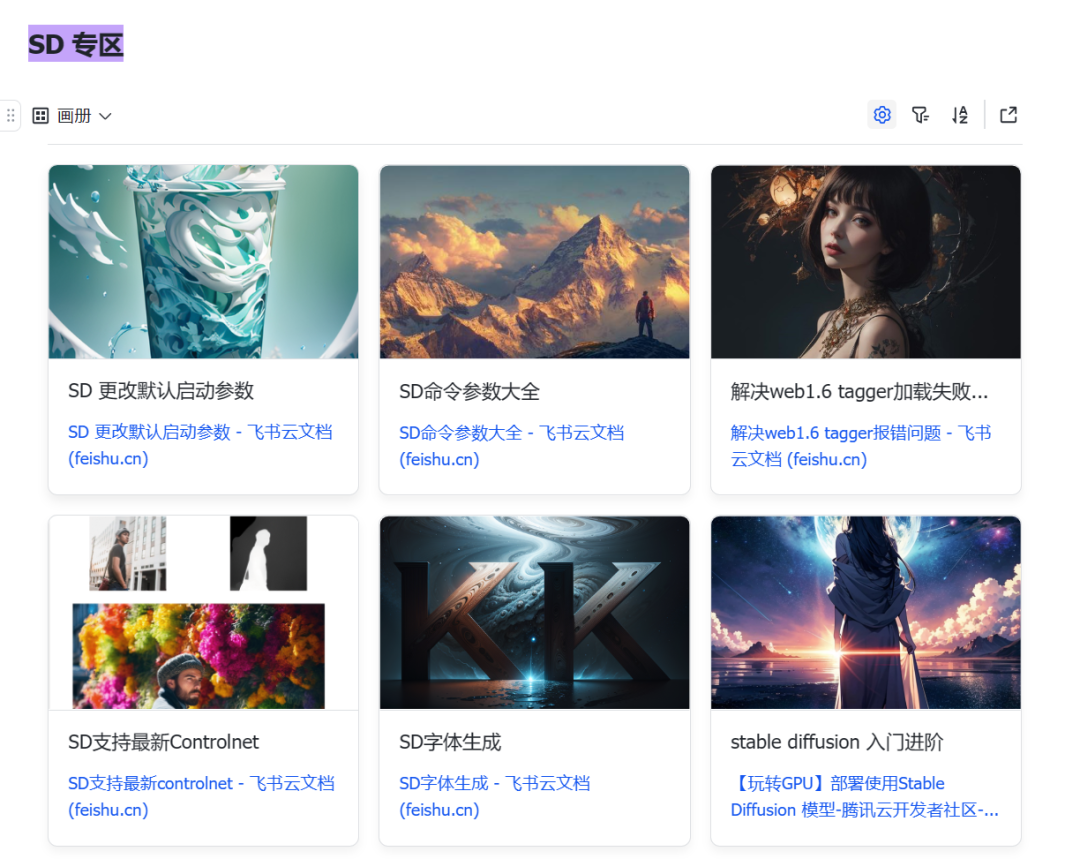The image size is (1080, 859).
Task: Open the KK letters font thumbnail
Action: (x=534, y=612)
